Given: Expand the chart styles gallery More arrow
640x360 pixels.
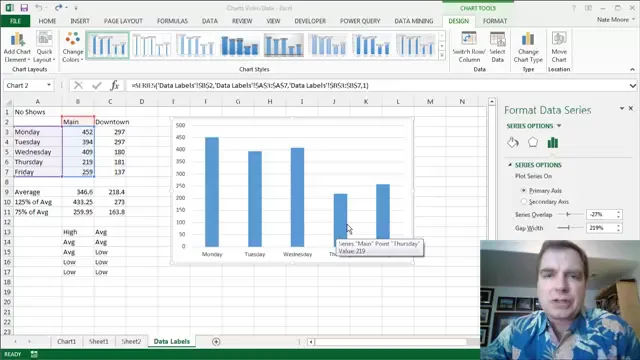Looking at the screenshot, I should [442, 56].
